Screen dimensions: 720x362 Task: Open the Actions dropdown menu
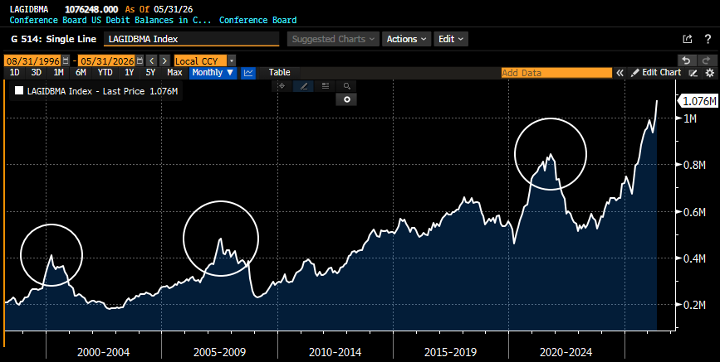[x=406, y=39]
